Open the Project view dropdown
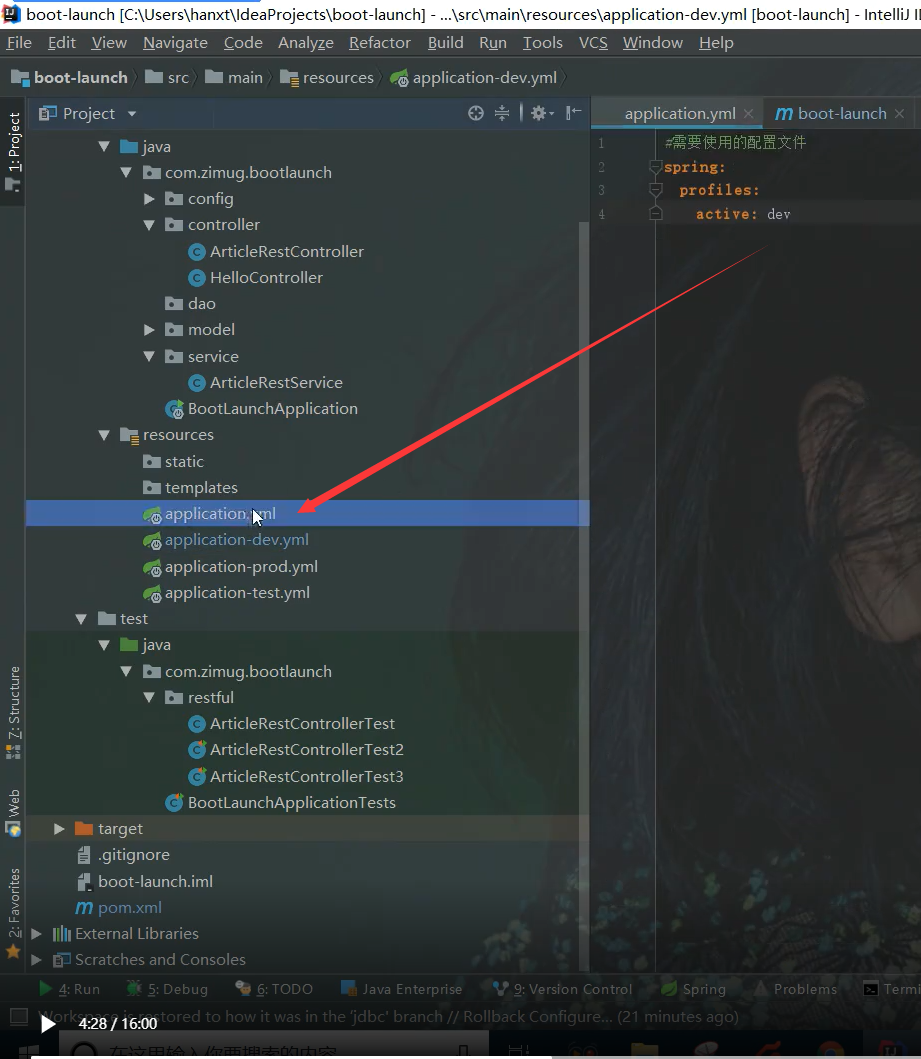The width and height of the screenshot is (921, 1059). [132, 113]
